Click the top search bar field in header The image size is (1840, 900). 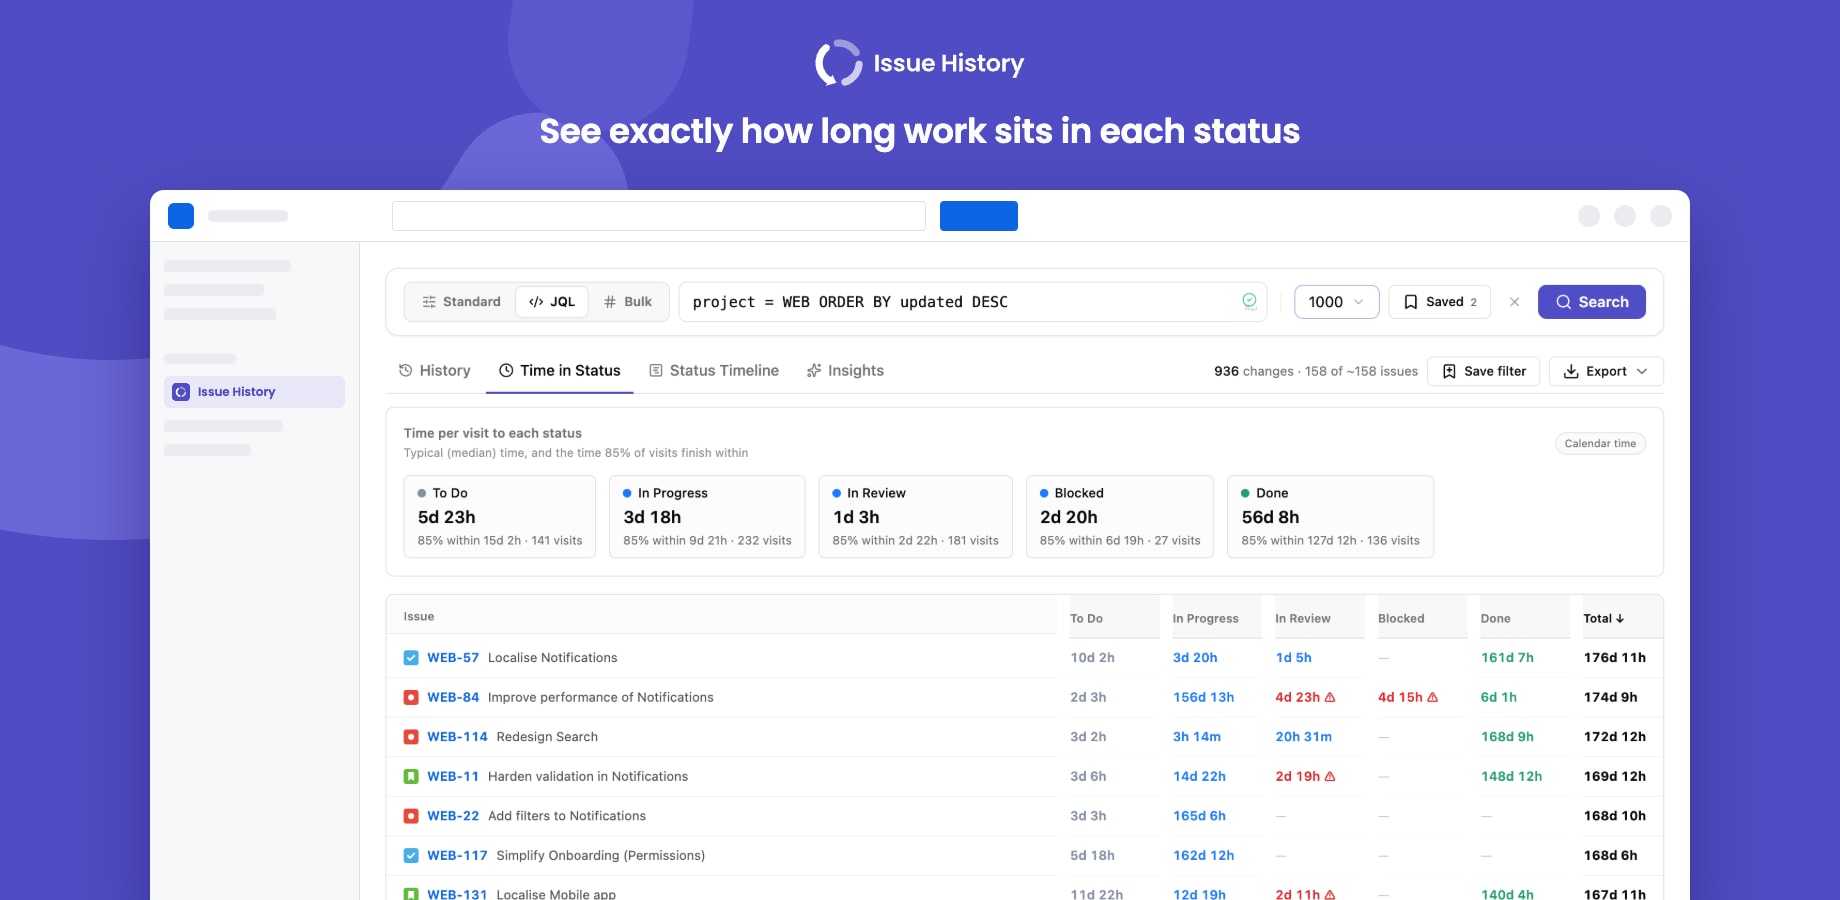[659, 216]
